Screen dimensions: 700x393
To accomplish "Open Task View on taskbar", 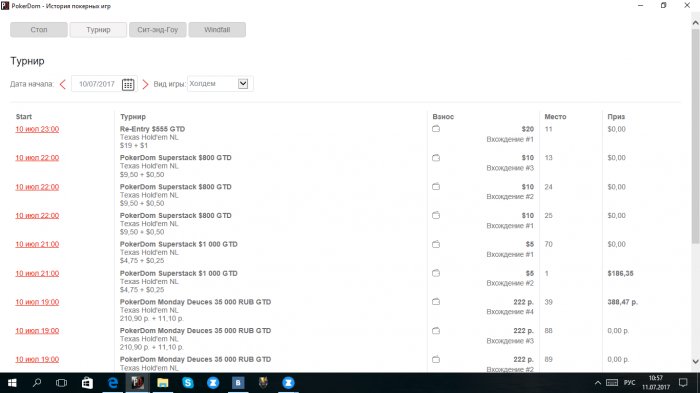I will click(x=62, y=383).
